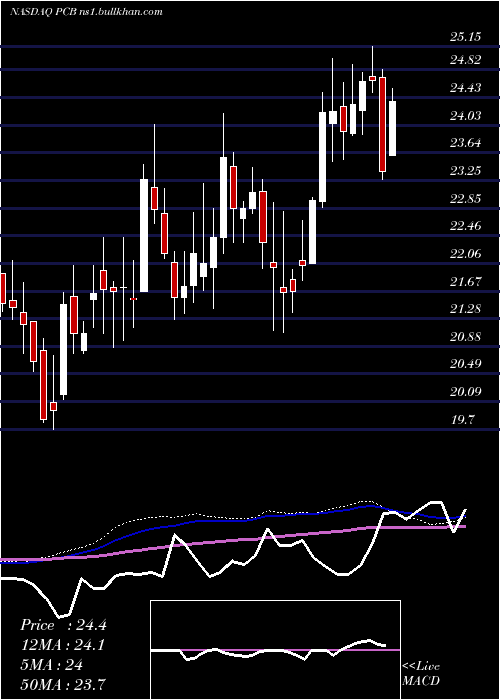Select the 25.15 price axis label

466,37
